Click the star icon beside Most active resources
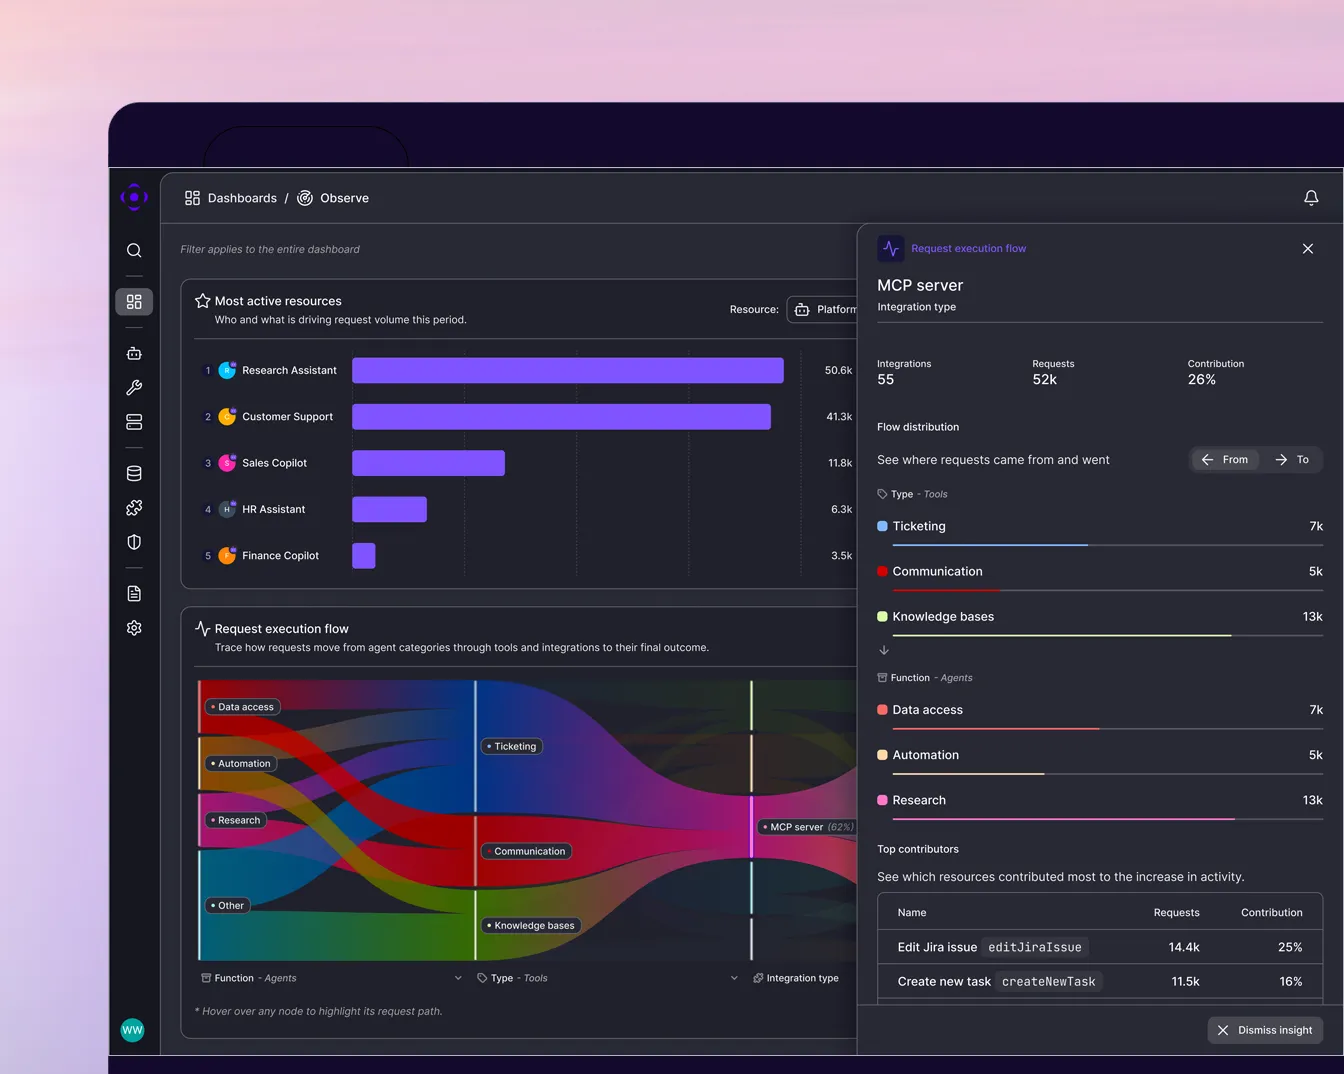 point(202,301)
